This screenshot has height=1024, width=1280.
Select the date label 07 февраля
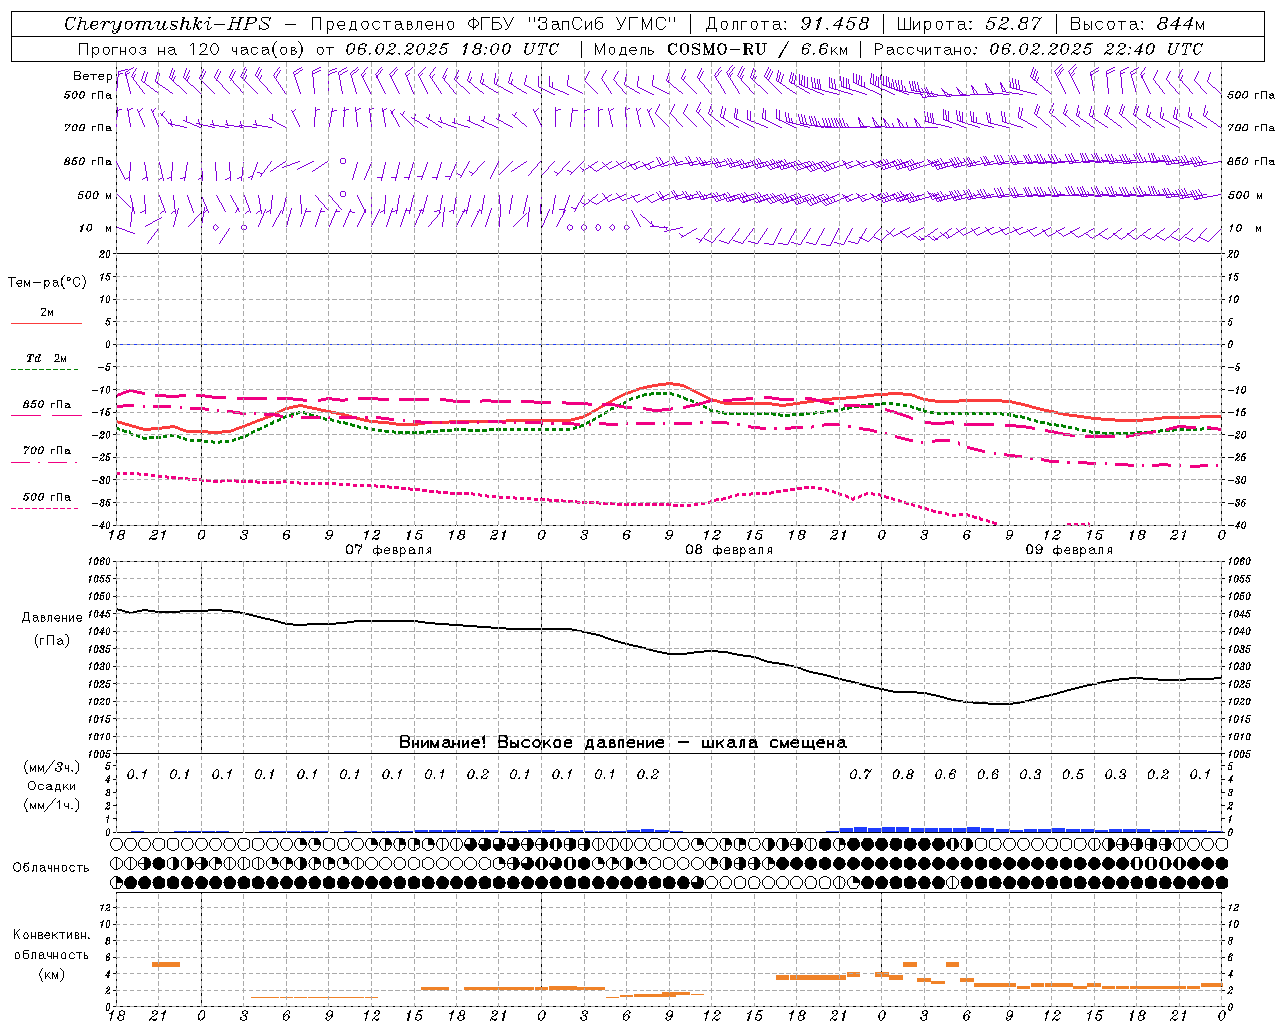coord(389,550)
